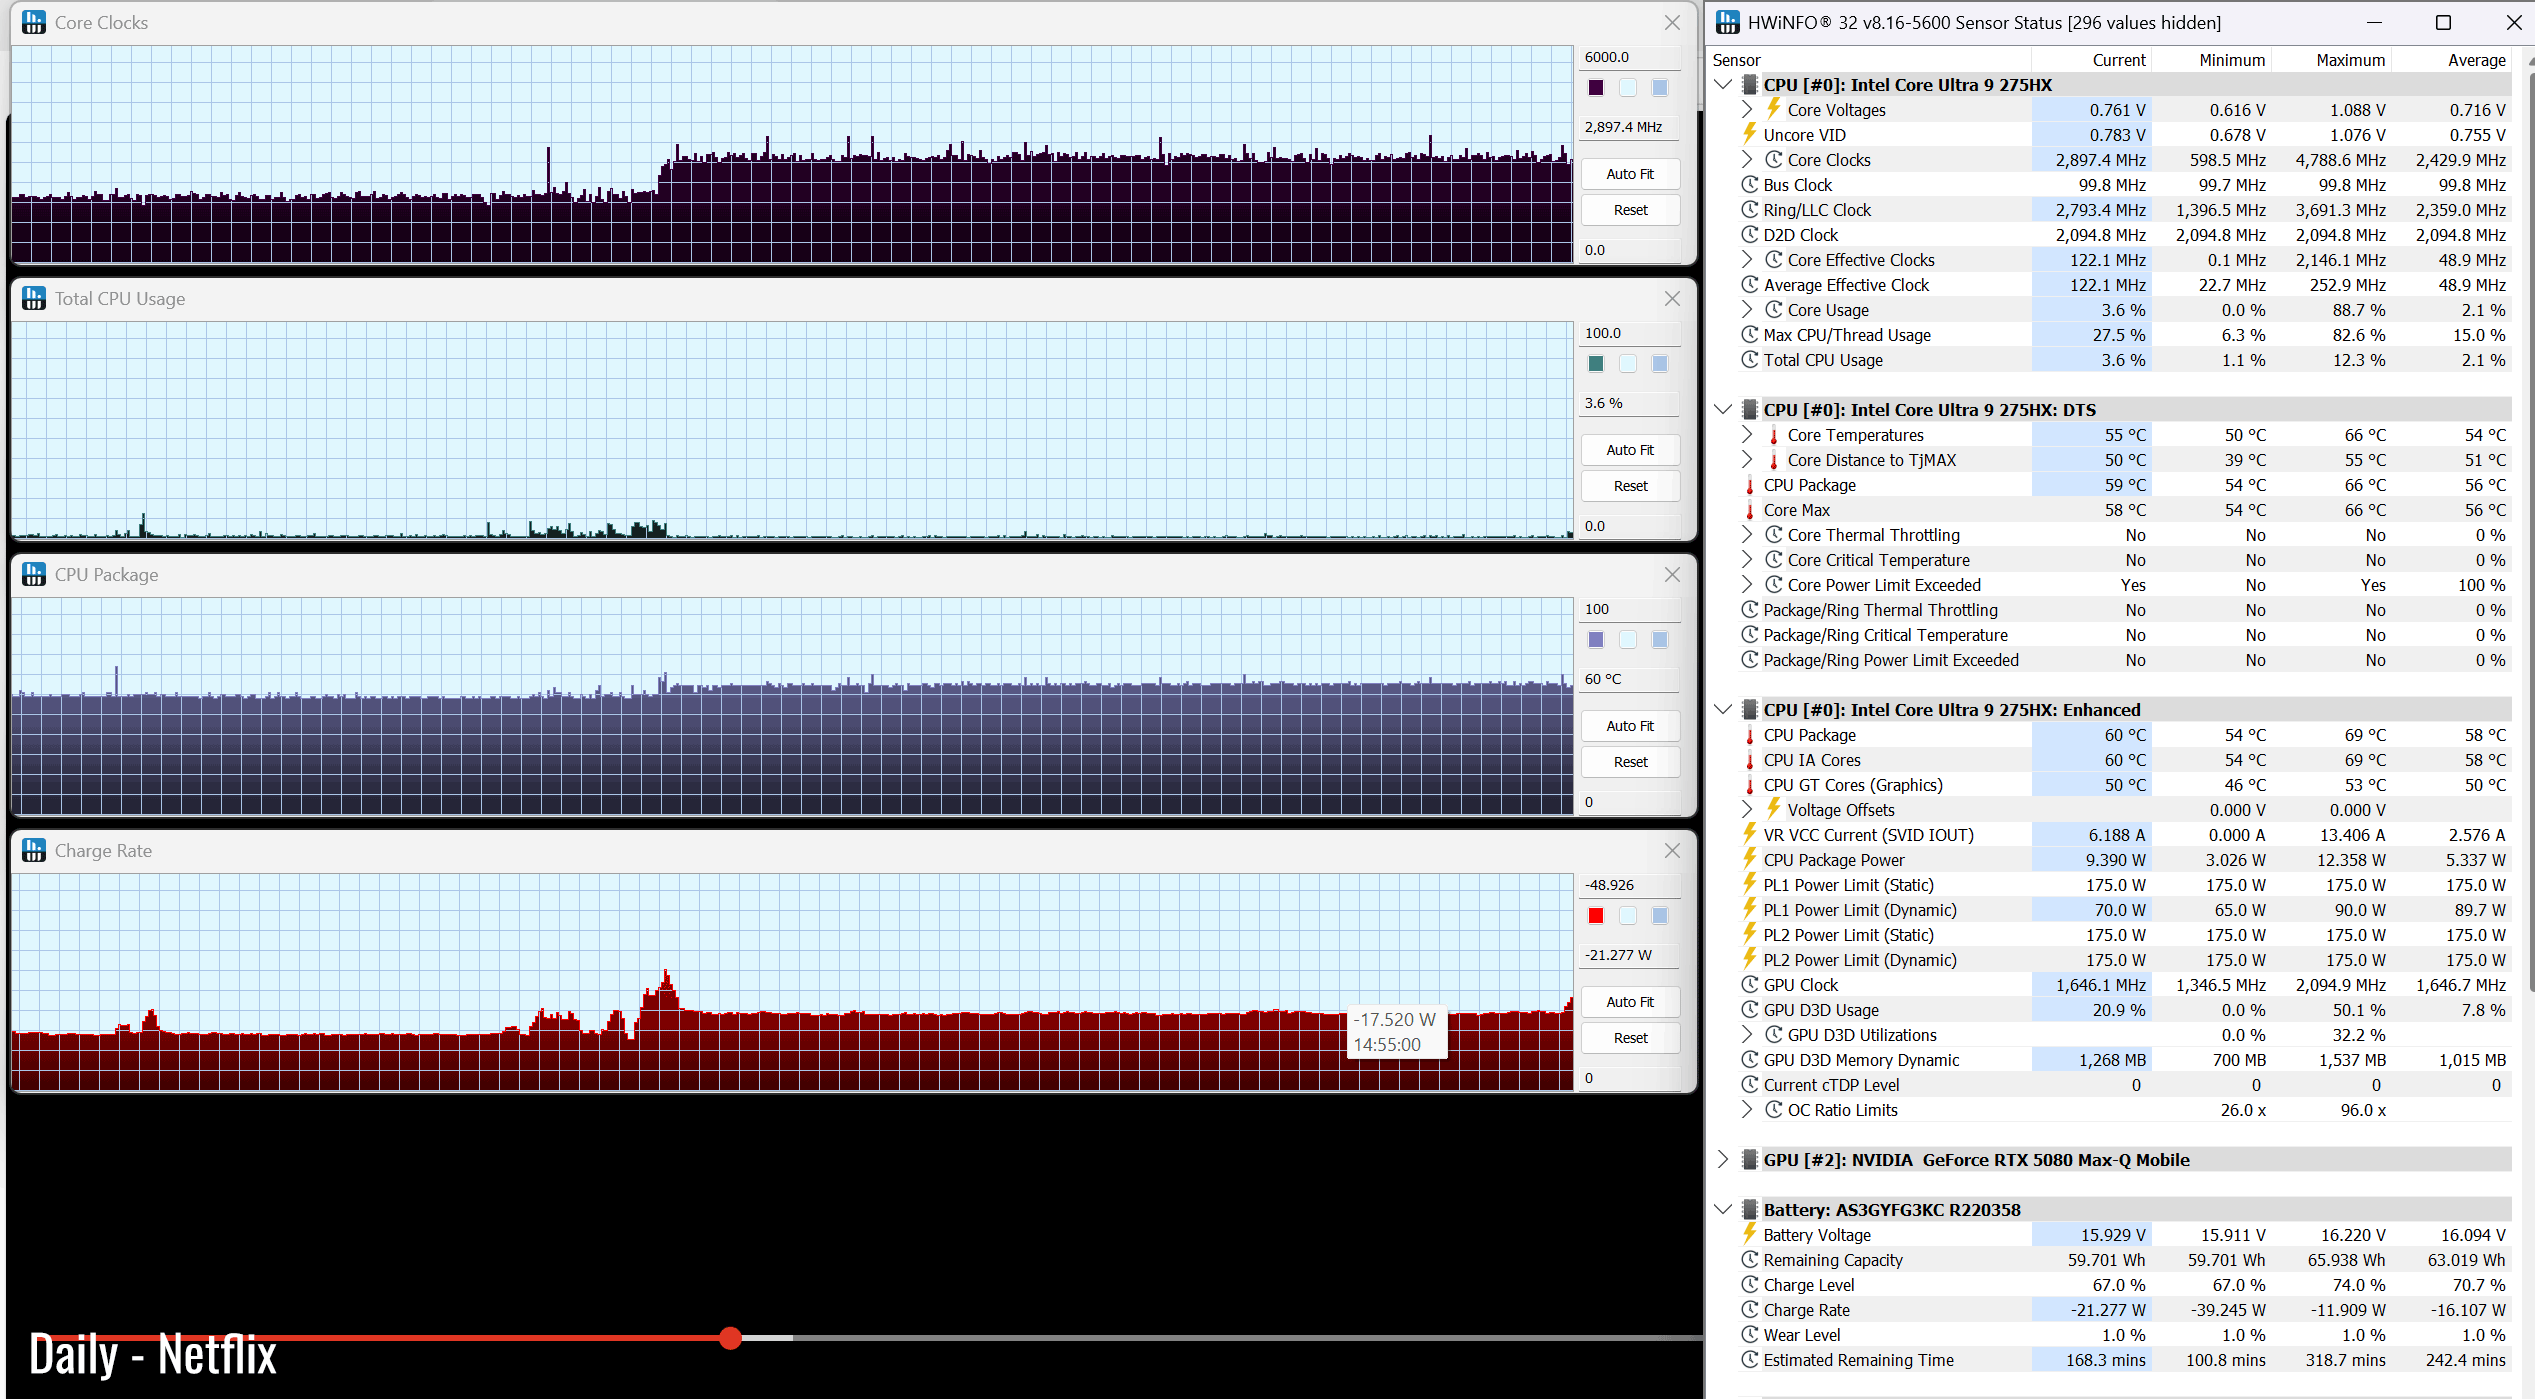Click Auto Fit in Core Clocks graph
The height and width of the screenshot is (1399, 2535).
click(x=1630, y=174)
